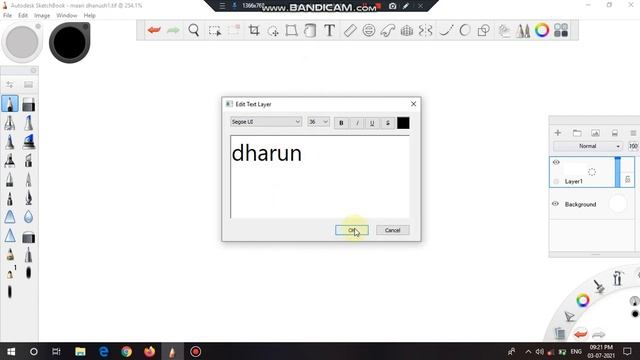
Task: Open the Window menu
Action: pos(67,16)
